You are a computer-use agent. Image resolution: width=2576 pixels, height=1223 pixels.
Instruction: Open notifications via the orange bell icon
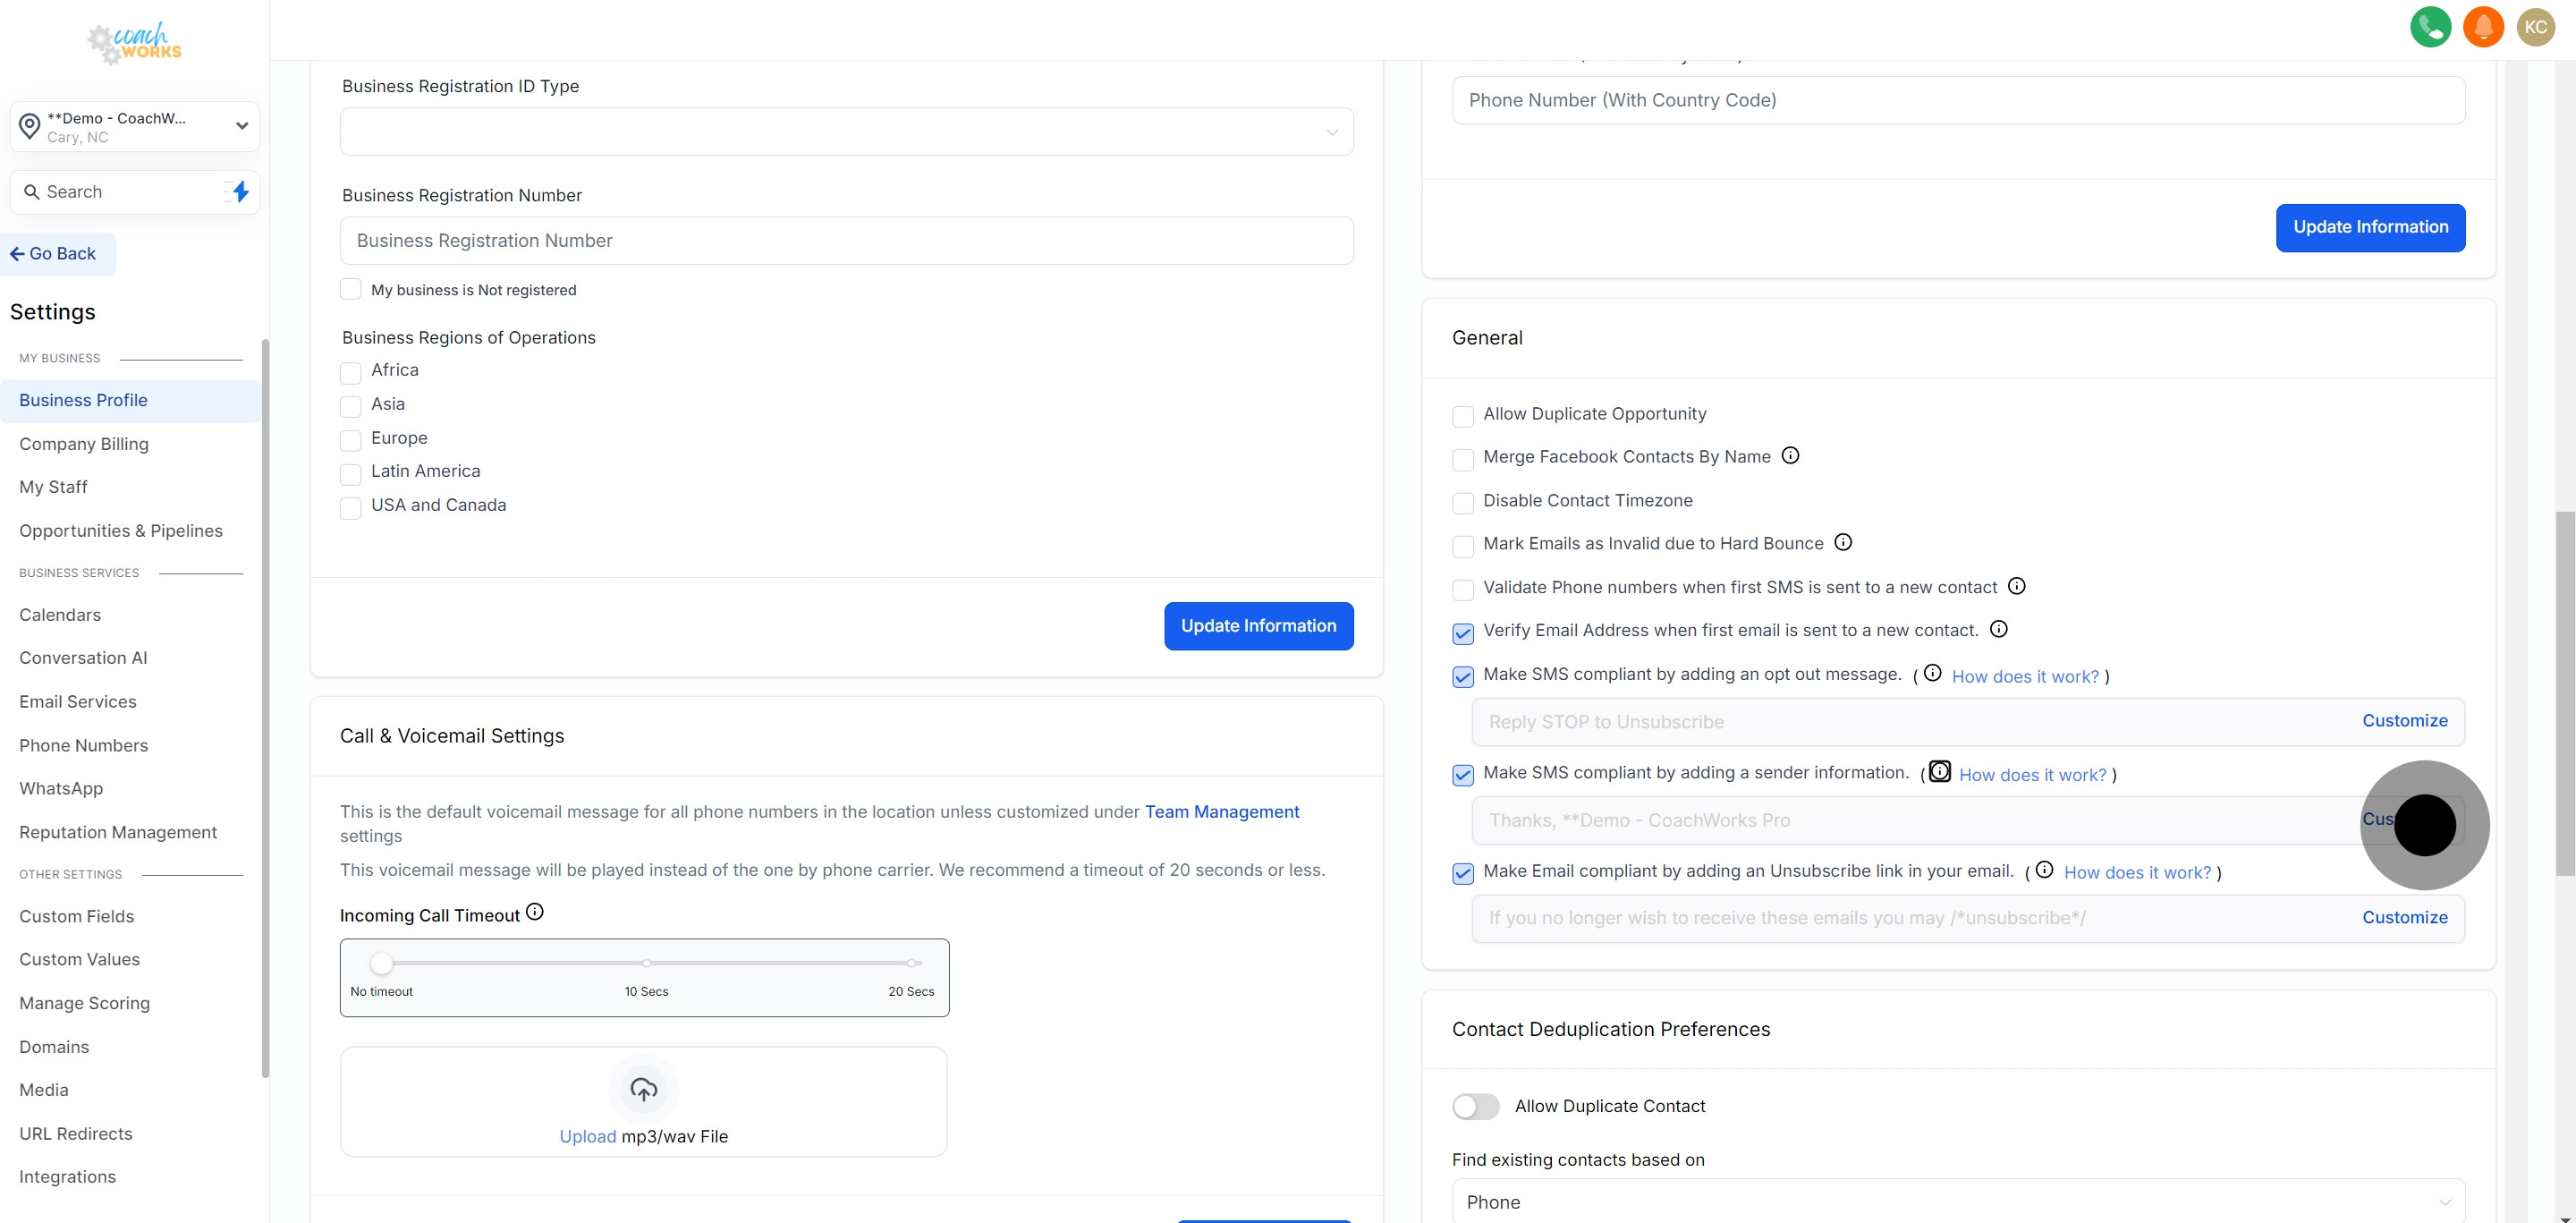click(x=2484, y=26)
